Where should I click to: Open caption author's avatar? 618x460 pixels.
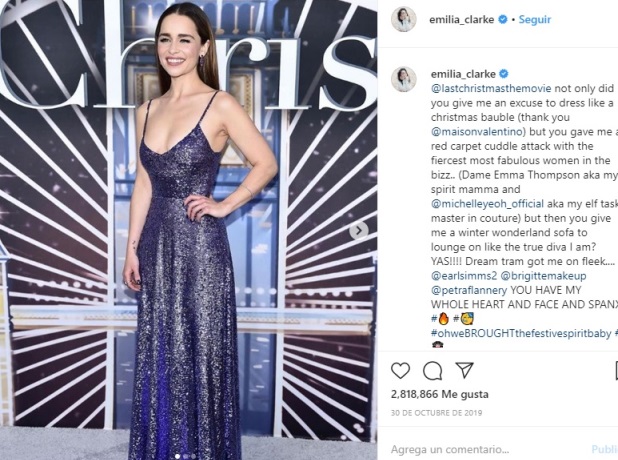point(404,79)
